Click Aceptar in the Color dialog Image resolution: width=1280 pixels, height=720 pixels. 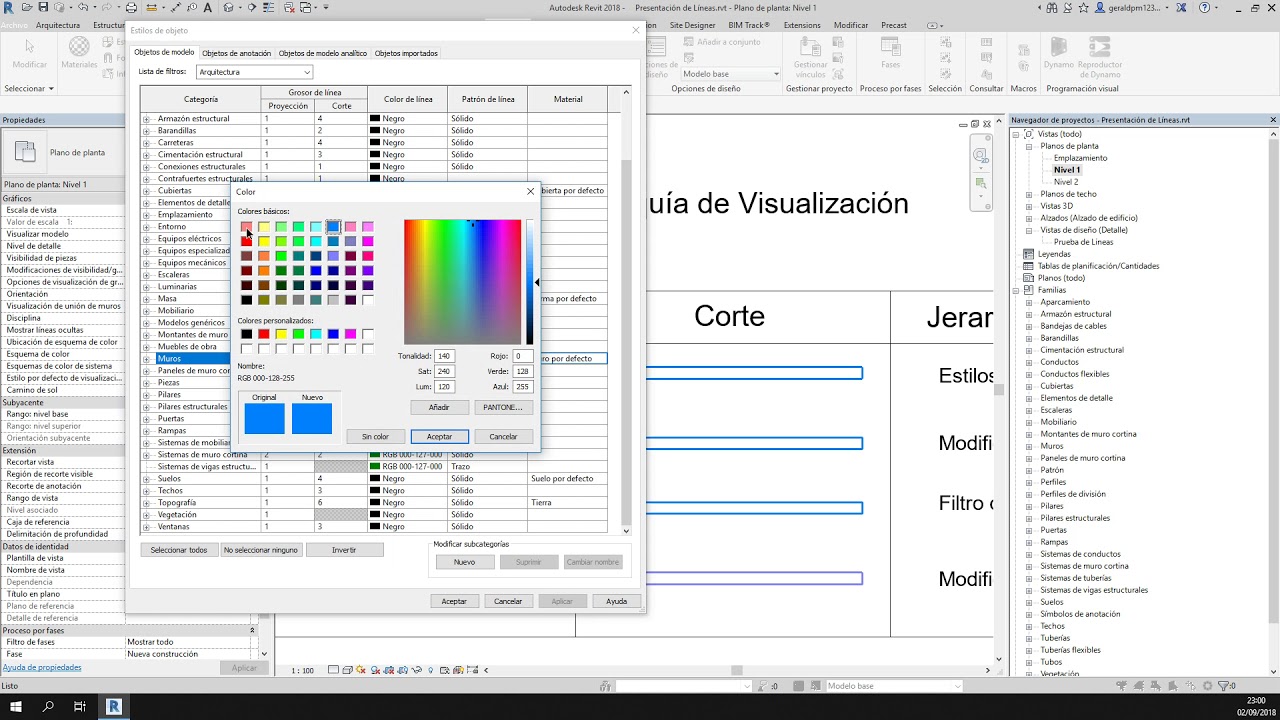tap(439, 437)
